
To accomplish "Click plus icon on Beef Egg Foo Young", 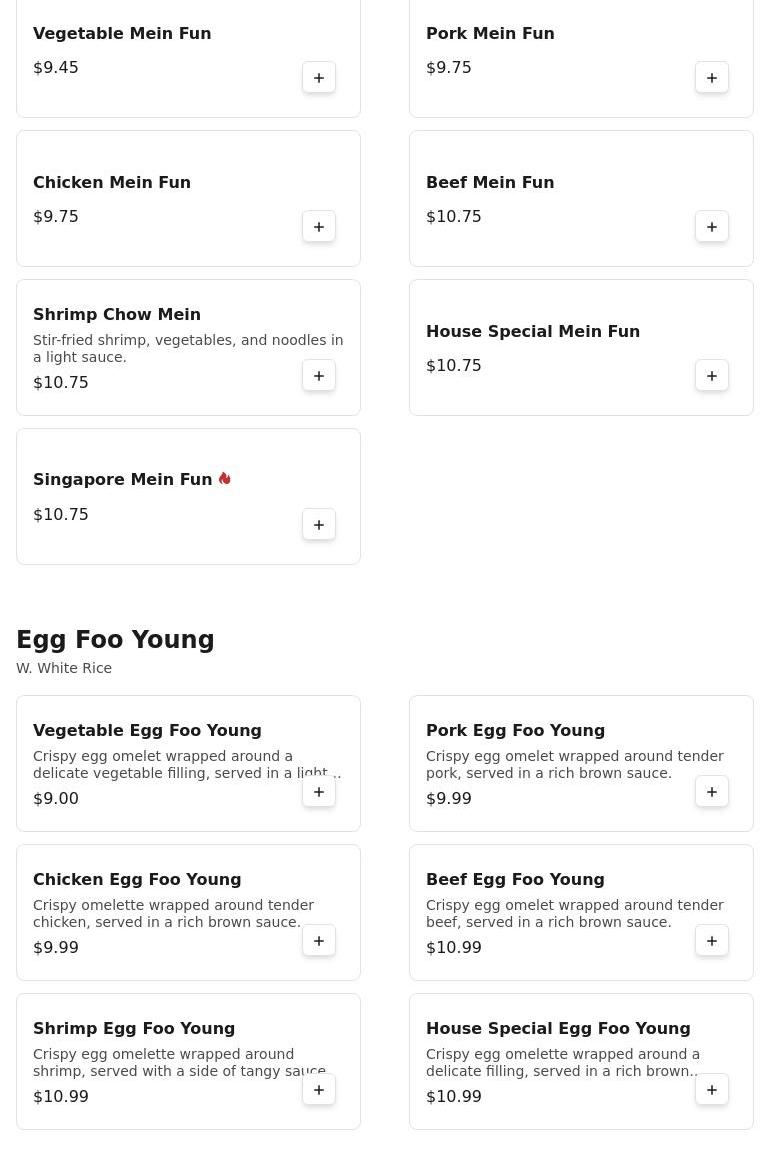I will click(712, 941).
